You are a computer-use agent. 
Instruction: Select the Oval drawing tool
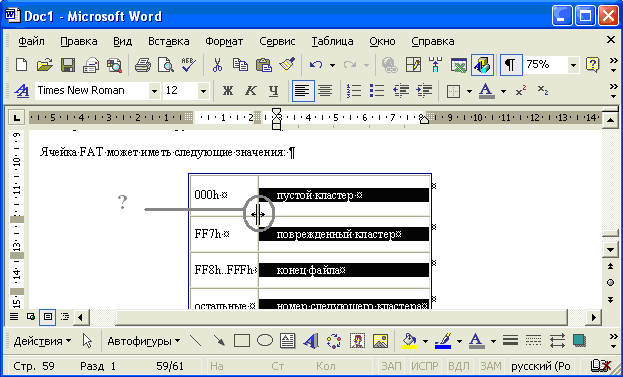pyautogui.click(x=265, y=340)
